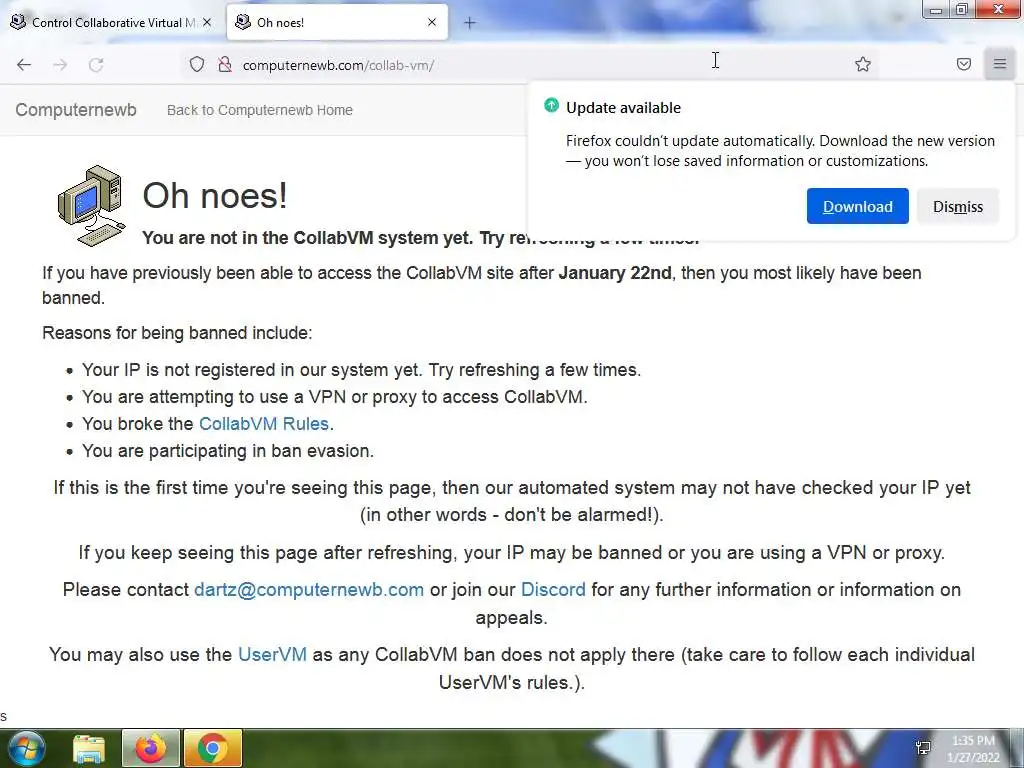Open the Firefox hamburger menu

(1000, 64)
